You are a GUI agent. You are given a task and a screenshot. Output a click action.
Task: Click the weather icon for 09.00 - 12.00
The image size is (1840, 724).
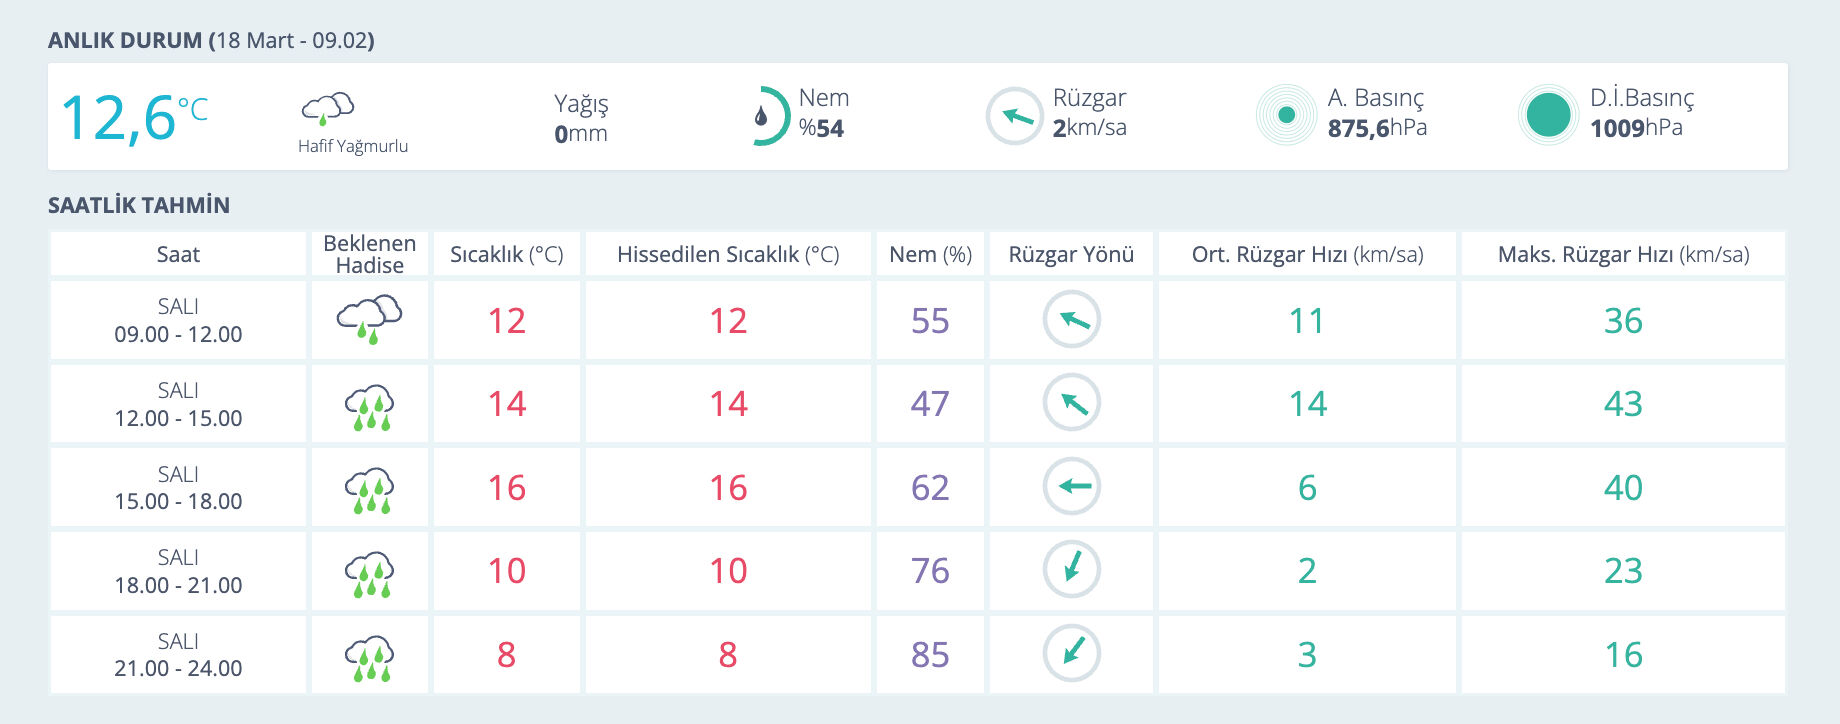coord(369,320)
